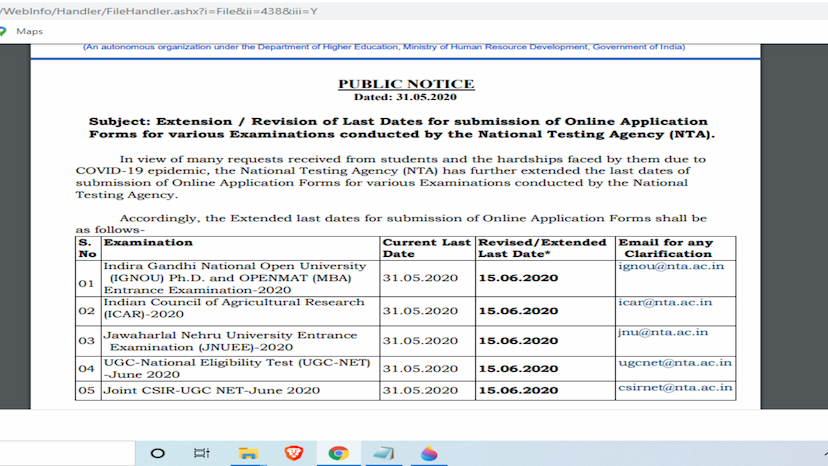Launch the colorful orb app on the taskbar

tap(429, 453)
